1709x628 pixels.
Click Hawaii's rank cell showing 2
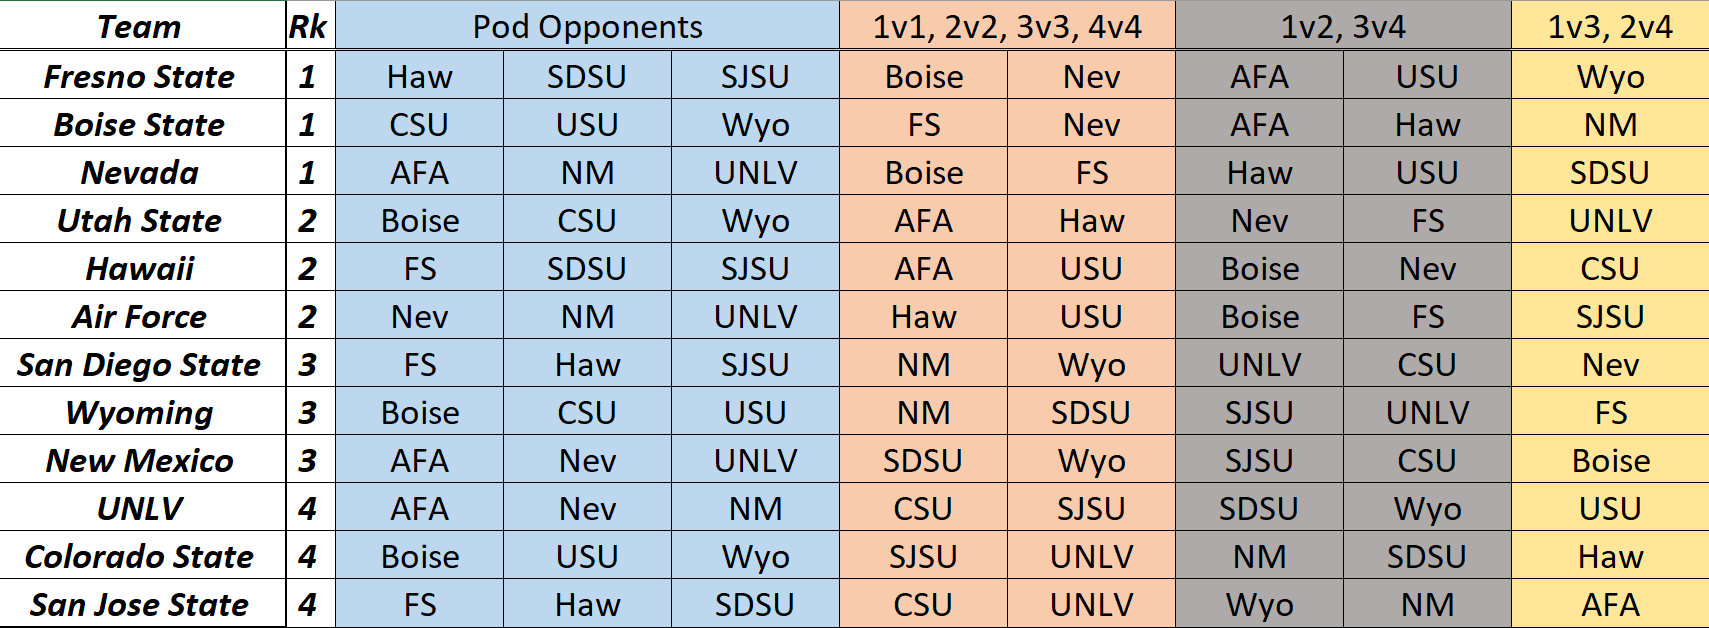pyautogui.click(x=310, y=267)
